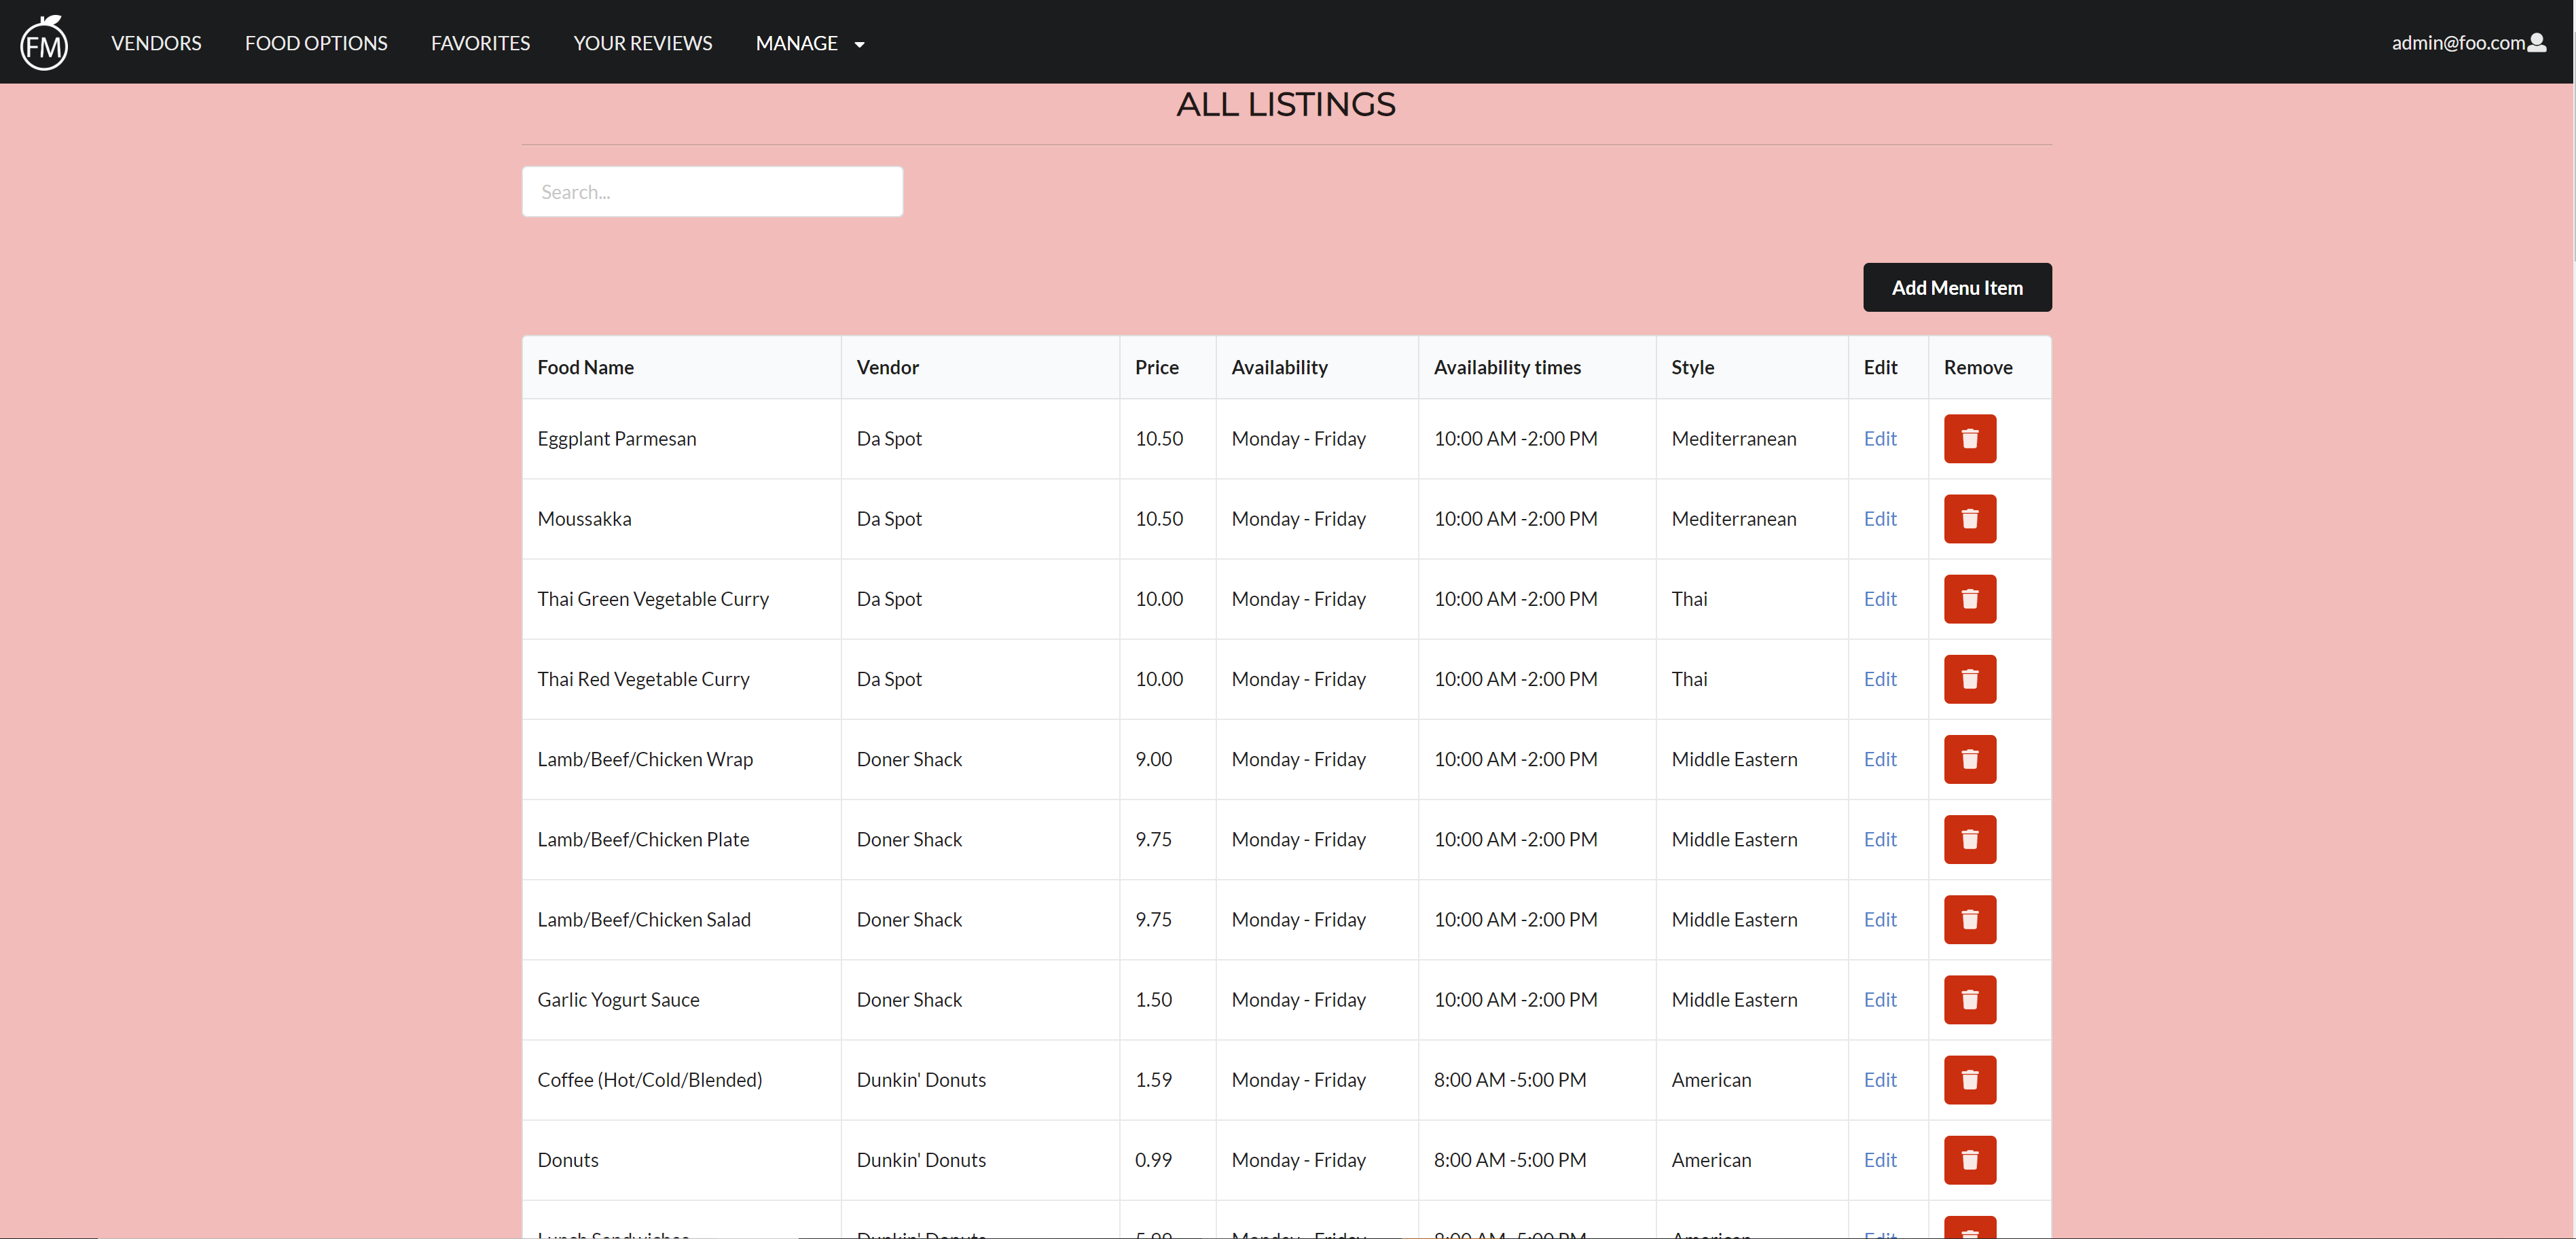
Task: Edit the Lamb/Beef/Chicken Plate item
Action: 1879,838
